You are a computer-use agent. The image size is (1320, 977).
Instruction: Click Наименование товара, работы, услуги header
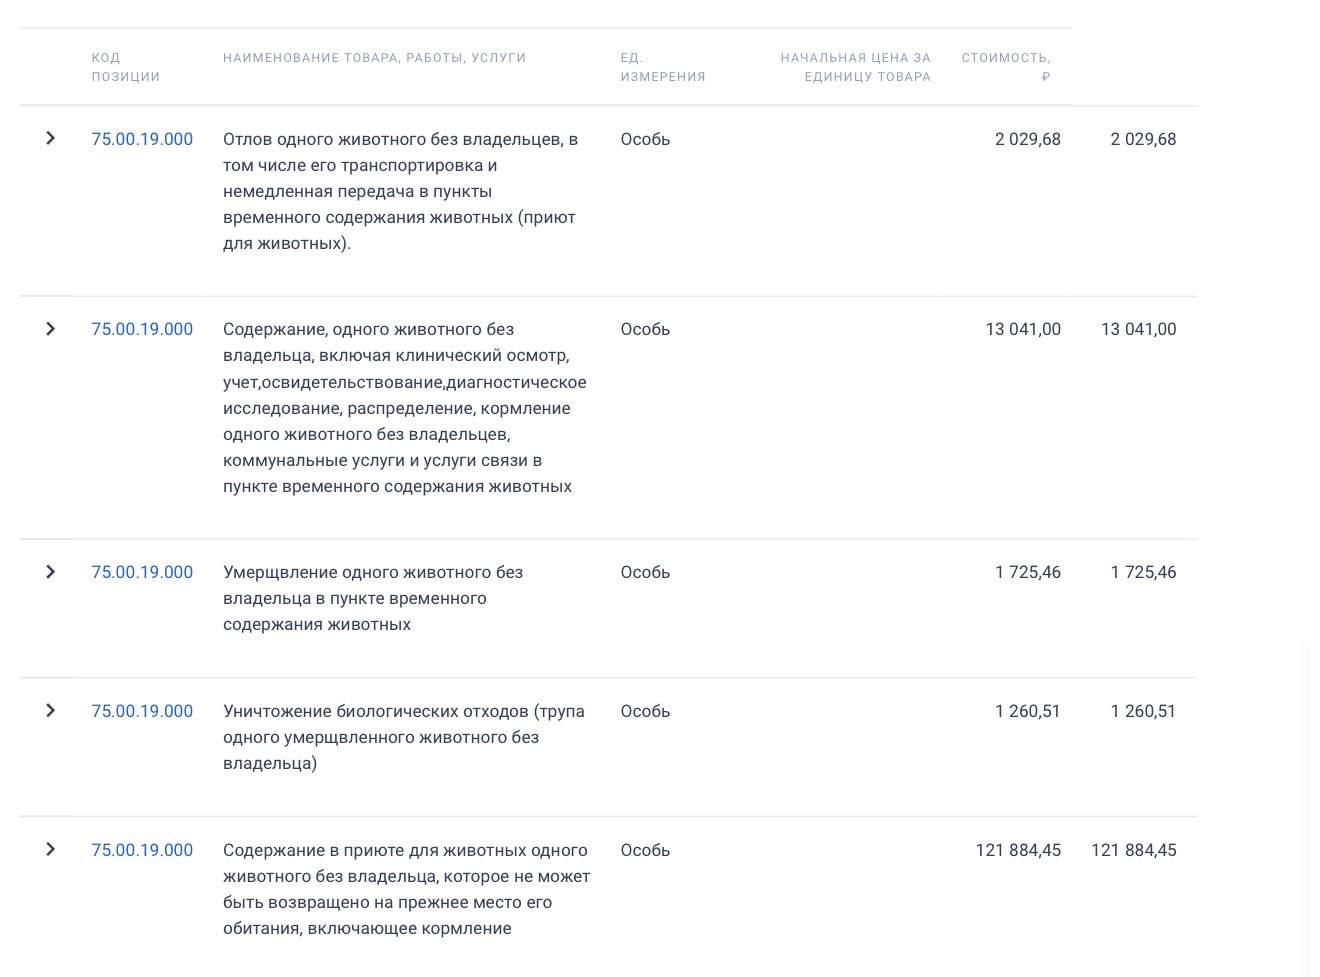pyautogui.click(x=374, y=58)
